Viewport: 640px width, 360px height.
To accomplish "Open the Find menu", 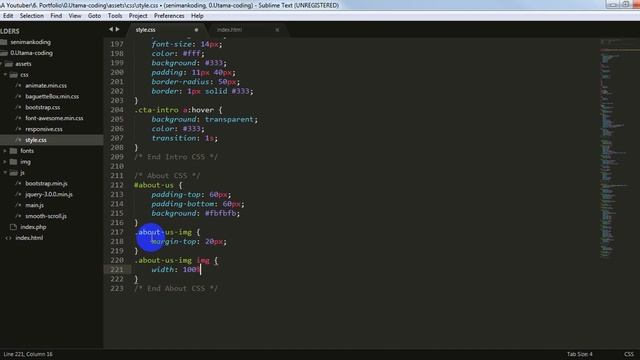I will (56, 16).
